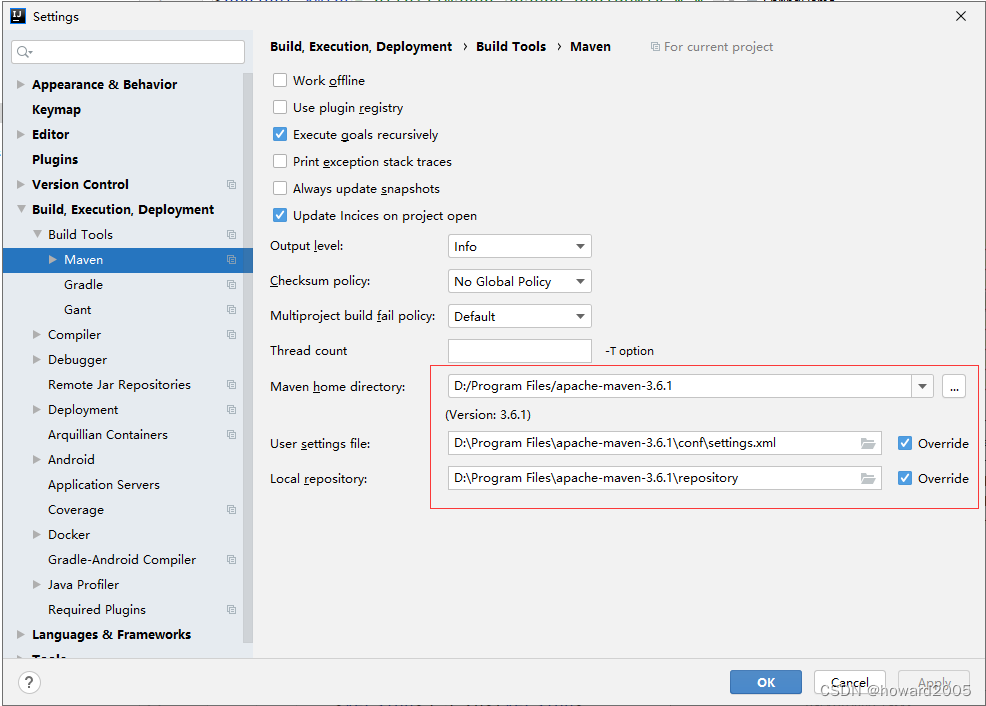Image resolution: width=986 pixels, height=706 pixels.
Task: Expand the Version Control section
Action: click(21, 184)
